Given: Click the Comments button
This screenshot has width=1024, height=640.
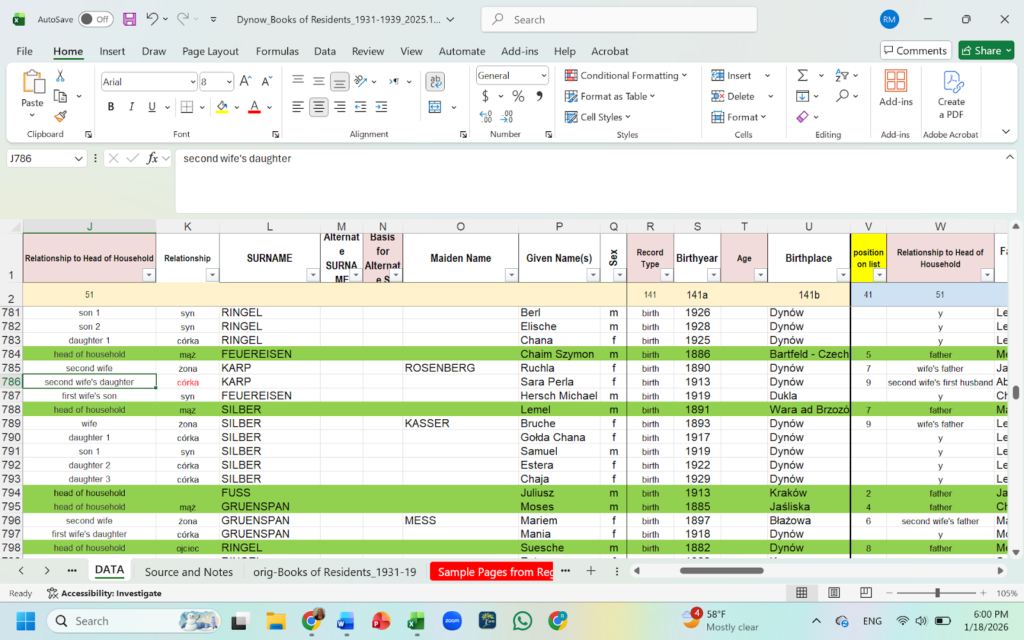Looking at the screenshot, I should point(915,50).
